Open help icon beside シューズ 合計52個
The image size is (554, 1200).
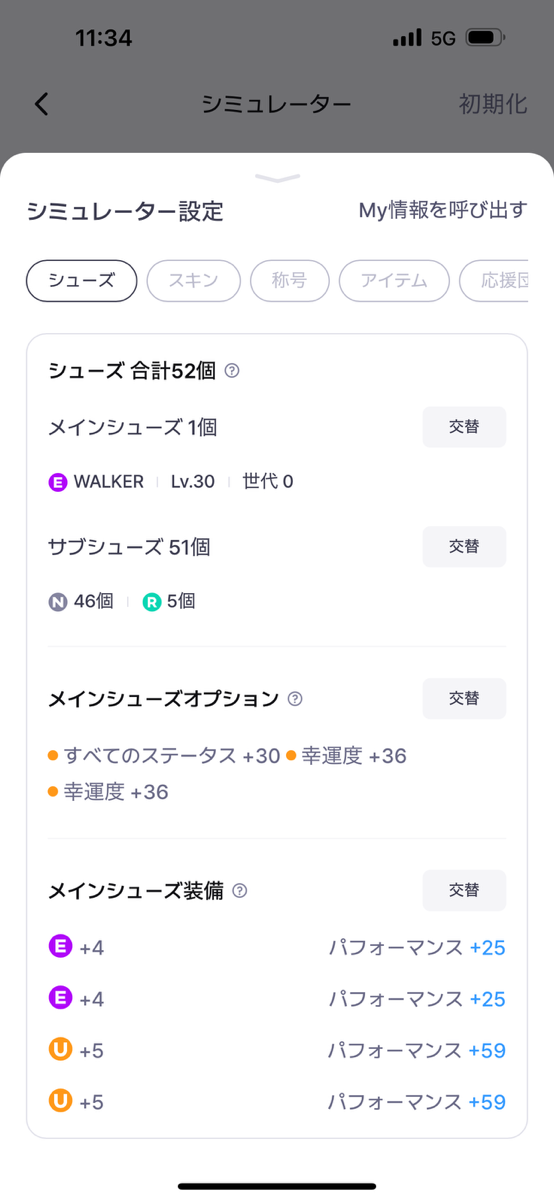coord(232,371)
